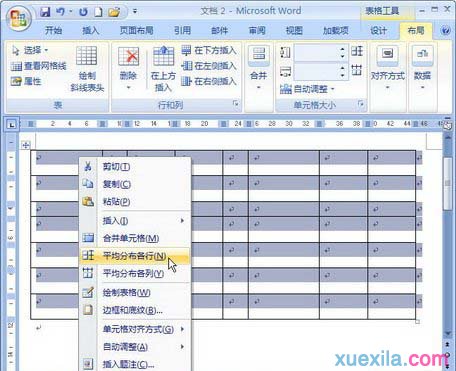Select the table tools 布局 tab
Screen dimensions: 456x371
point(416,31)
